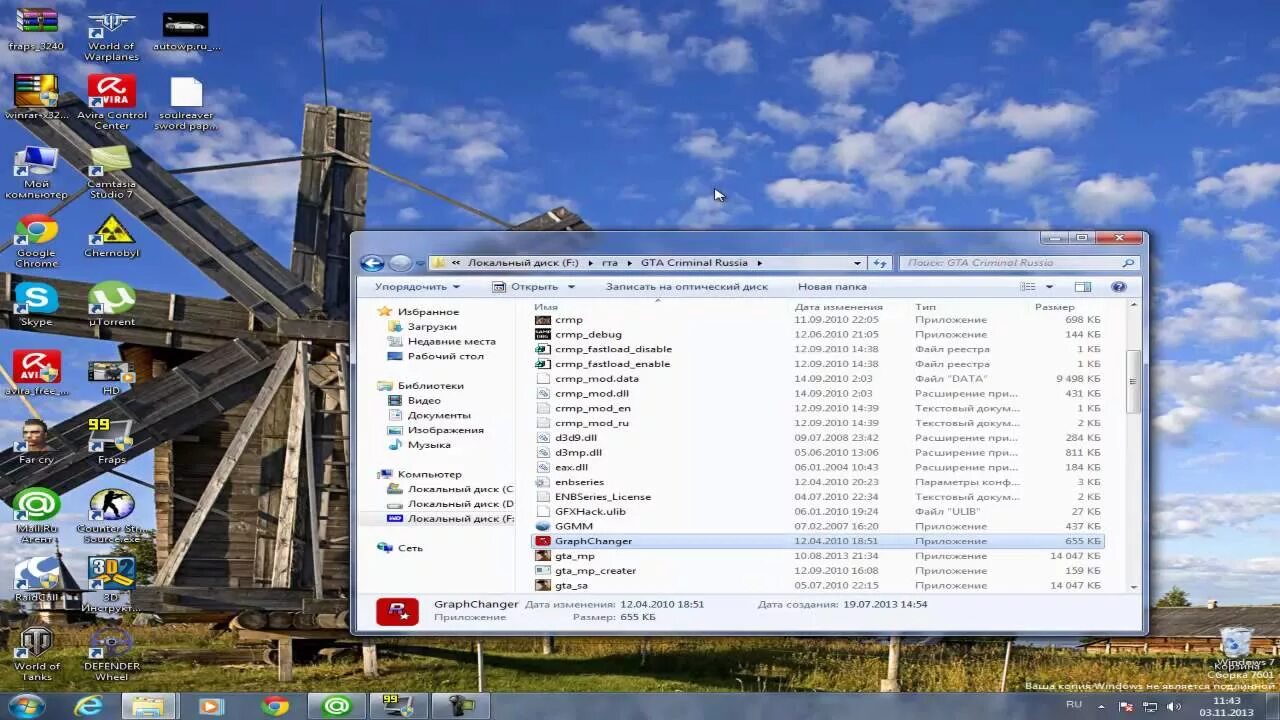Image resolution: width=1280 pixels, height=720 pixels.
Task: Launch Google Chrome from the desktop
Action: tap(36, 242)
